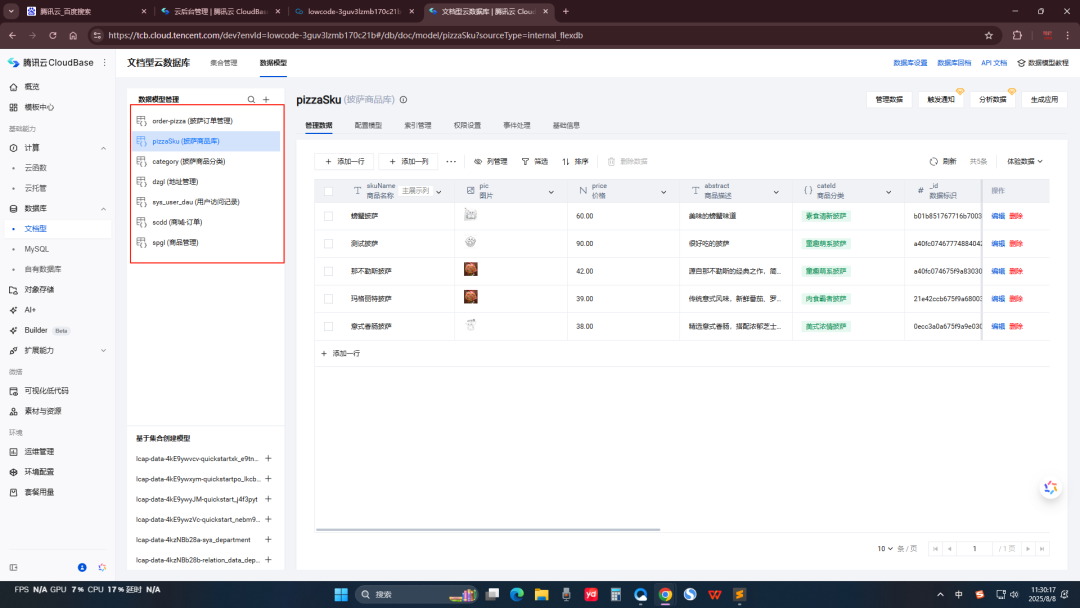Tick the checkbox for 42.00 price row
This screenshot has width=1080, height=608.
point(329,271)
